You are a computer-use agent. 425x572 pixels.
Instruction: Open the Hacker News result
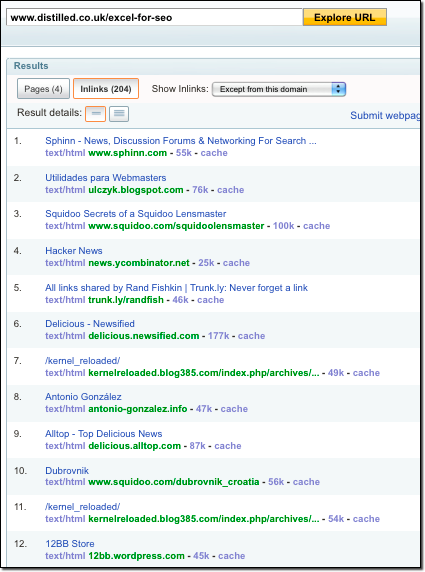(x=74, y=251)
